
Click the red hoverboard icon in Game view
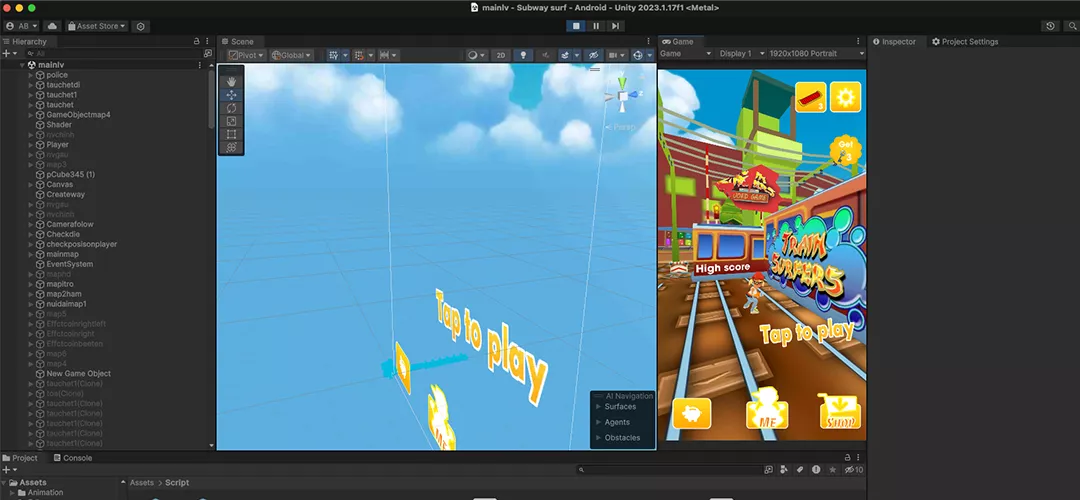pyautogui.click(x=811, y=97)
